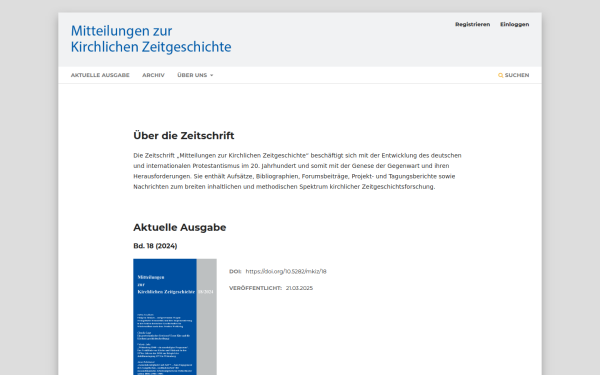
Task: Click the Suchen magnifier icon
Action: 501,75
